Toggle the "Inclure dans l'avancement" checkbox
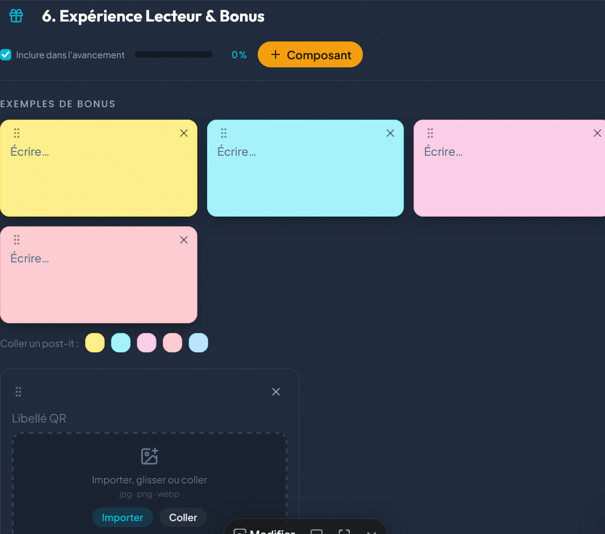Image resolution: width=605 pixels, height=534 pixels. tap(6, 55)
